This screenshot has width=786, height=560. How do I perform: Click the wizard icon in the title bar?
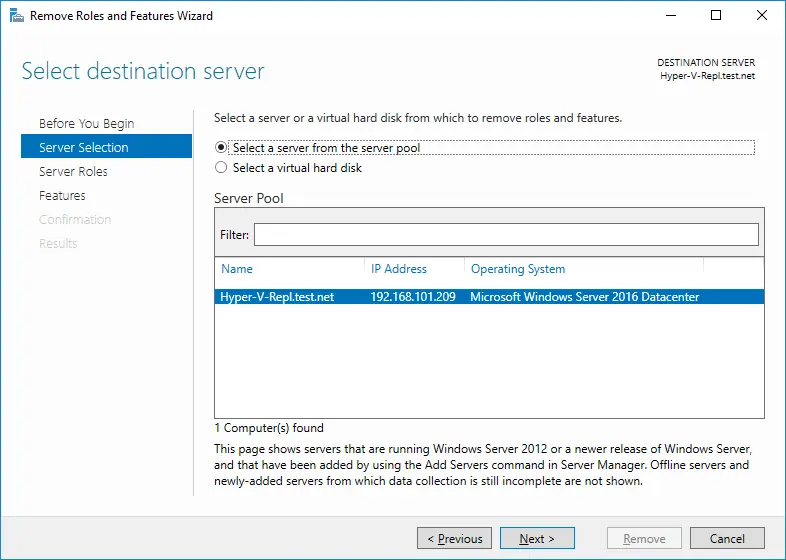coord(17,16)
